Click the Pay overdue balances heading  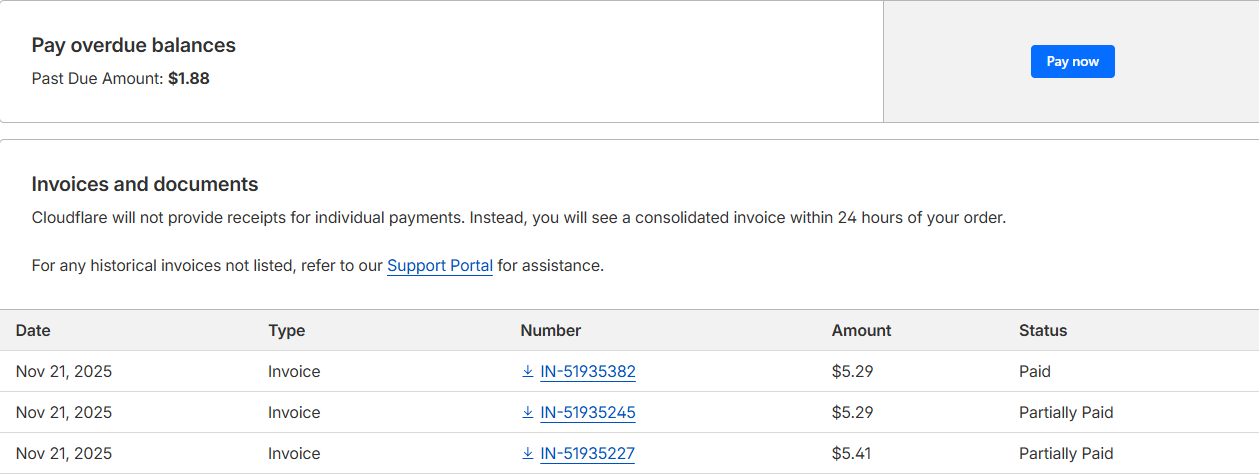[x=134, y=45]
